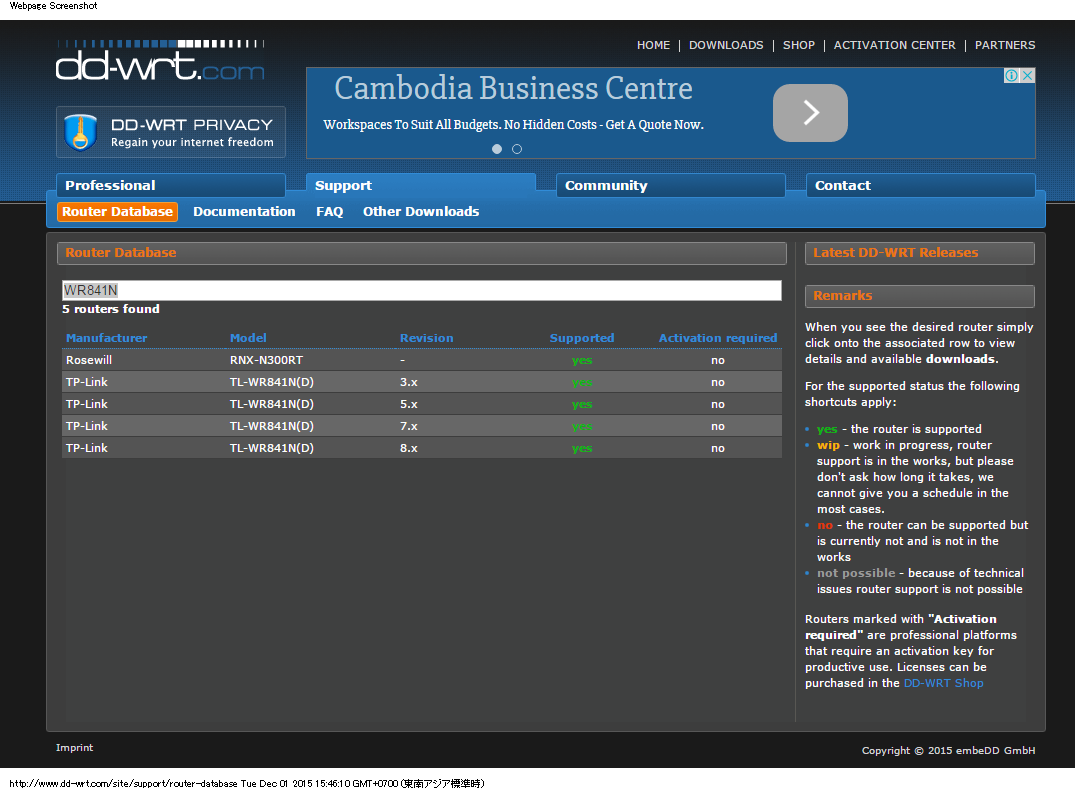Image resolution: width=1075 pixels, height=788 pixels.
Task: Open the ad info icon
Action: click(x=1011, y=75)
